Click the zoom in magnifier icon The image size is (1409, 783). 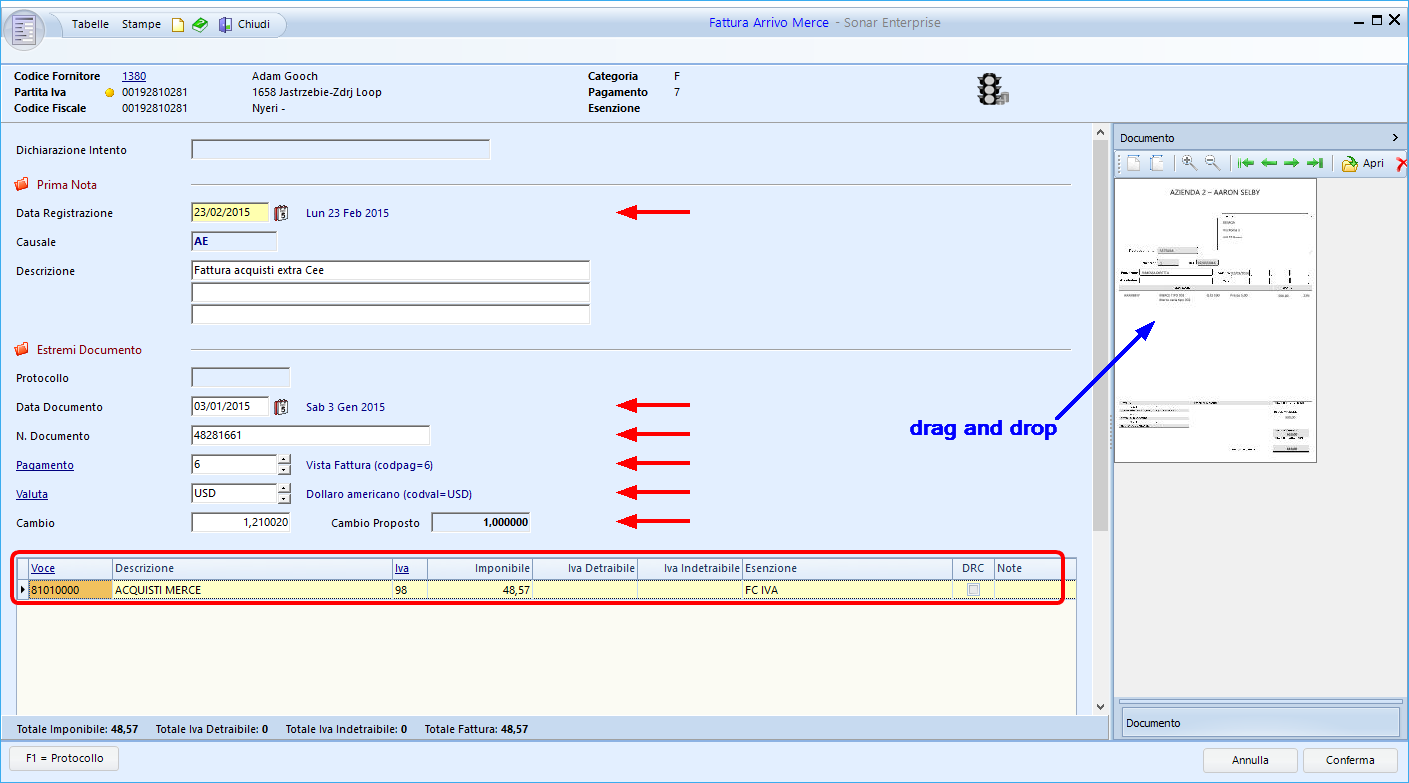pos(1189,163)
